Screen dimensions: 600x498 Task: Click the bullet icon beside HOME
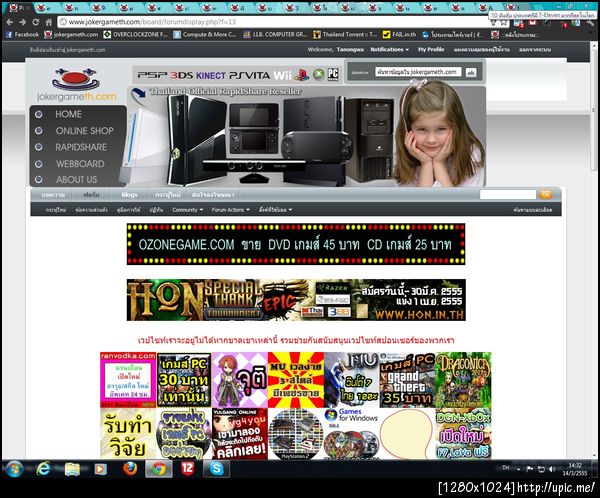click(x=38, y=114)
